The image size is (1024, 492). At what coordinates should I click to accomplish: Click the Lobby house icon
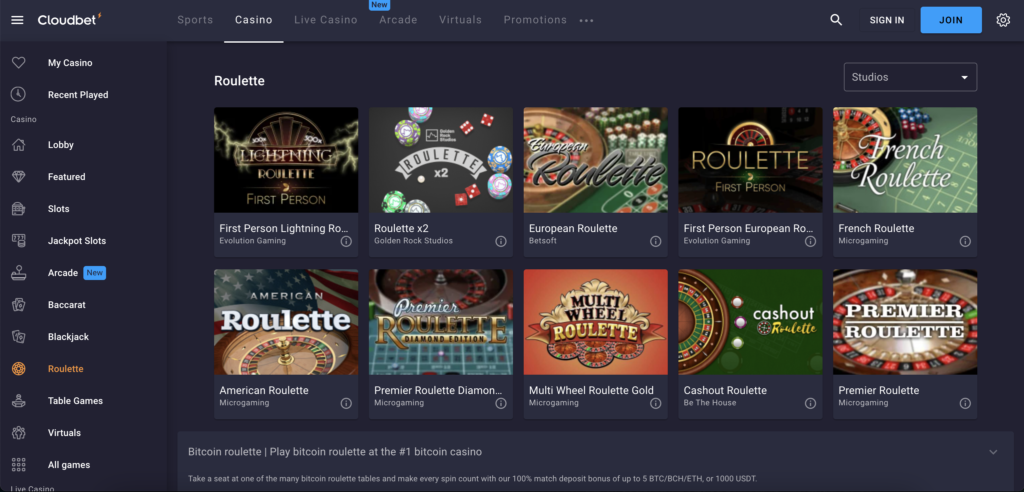[x=18, y=145]
